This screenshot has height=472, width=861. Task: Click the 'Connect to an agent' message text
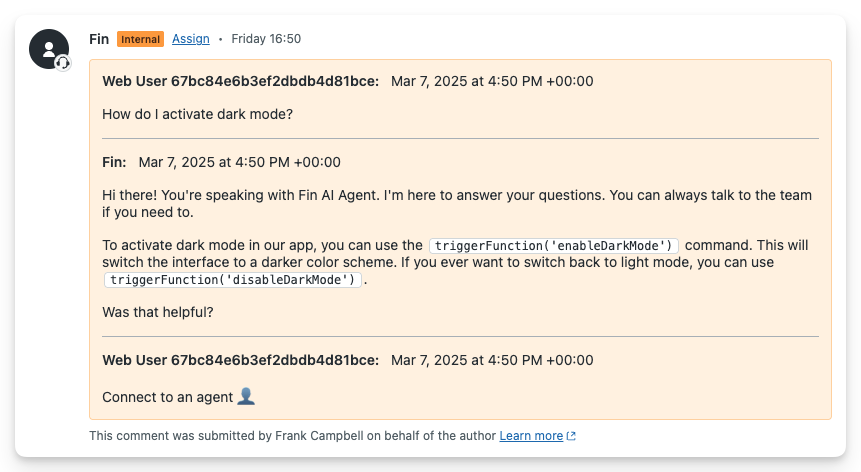click(x=167, y=397)
